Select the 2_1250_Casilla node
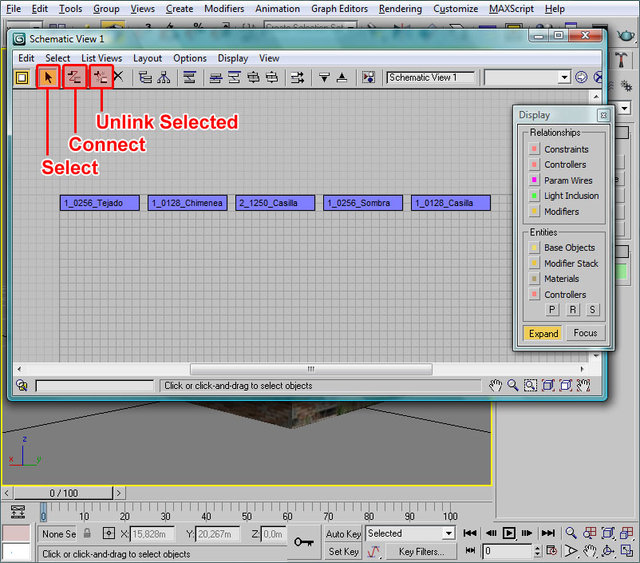Image resolution: width=640 pixels, height=563 pixels. (273, 203)
